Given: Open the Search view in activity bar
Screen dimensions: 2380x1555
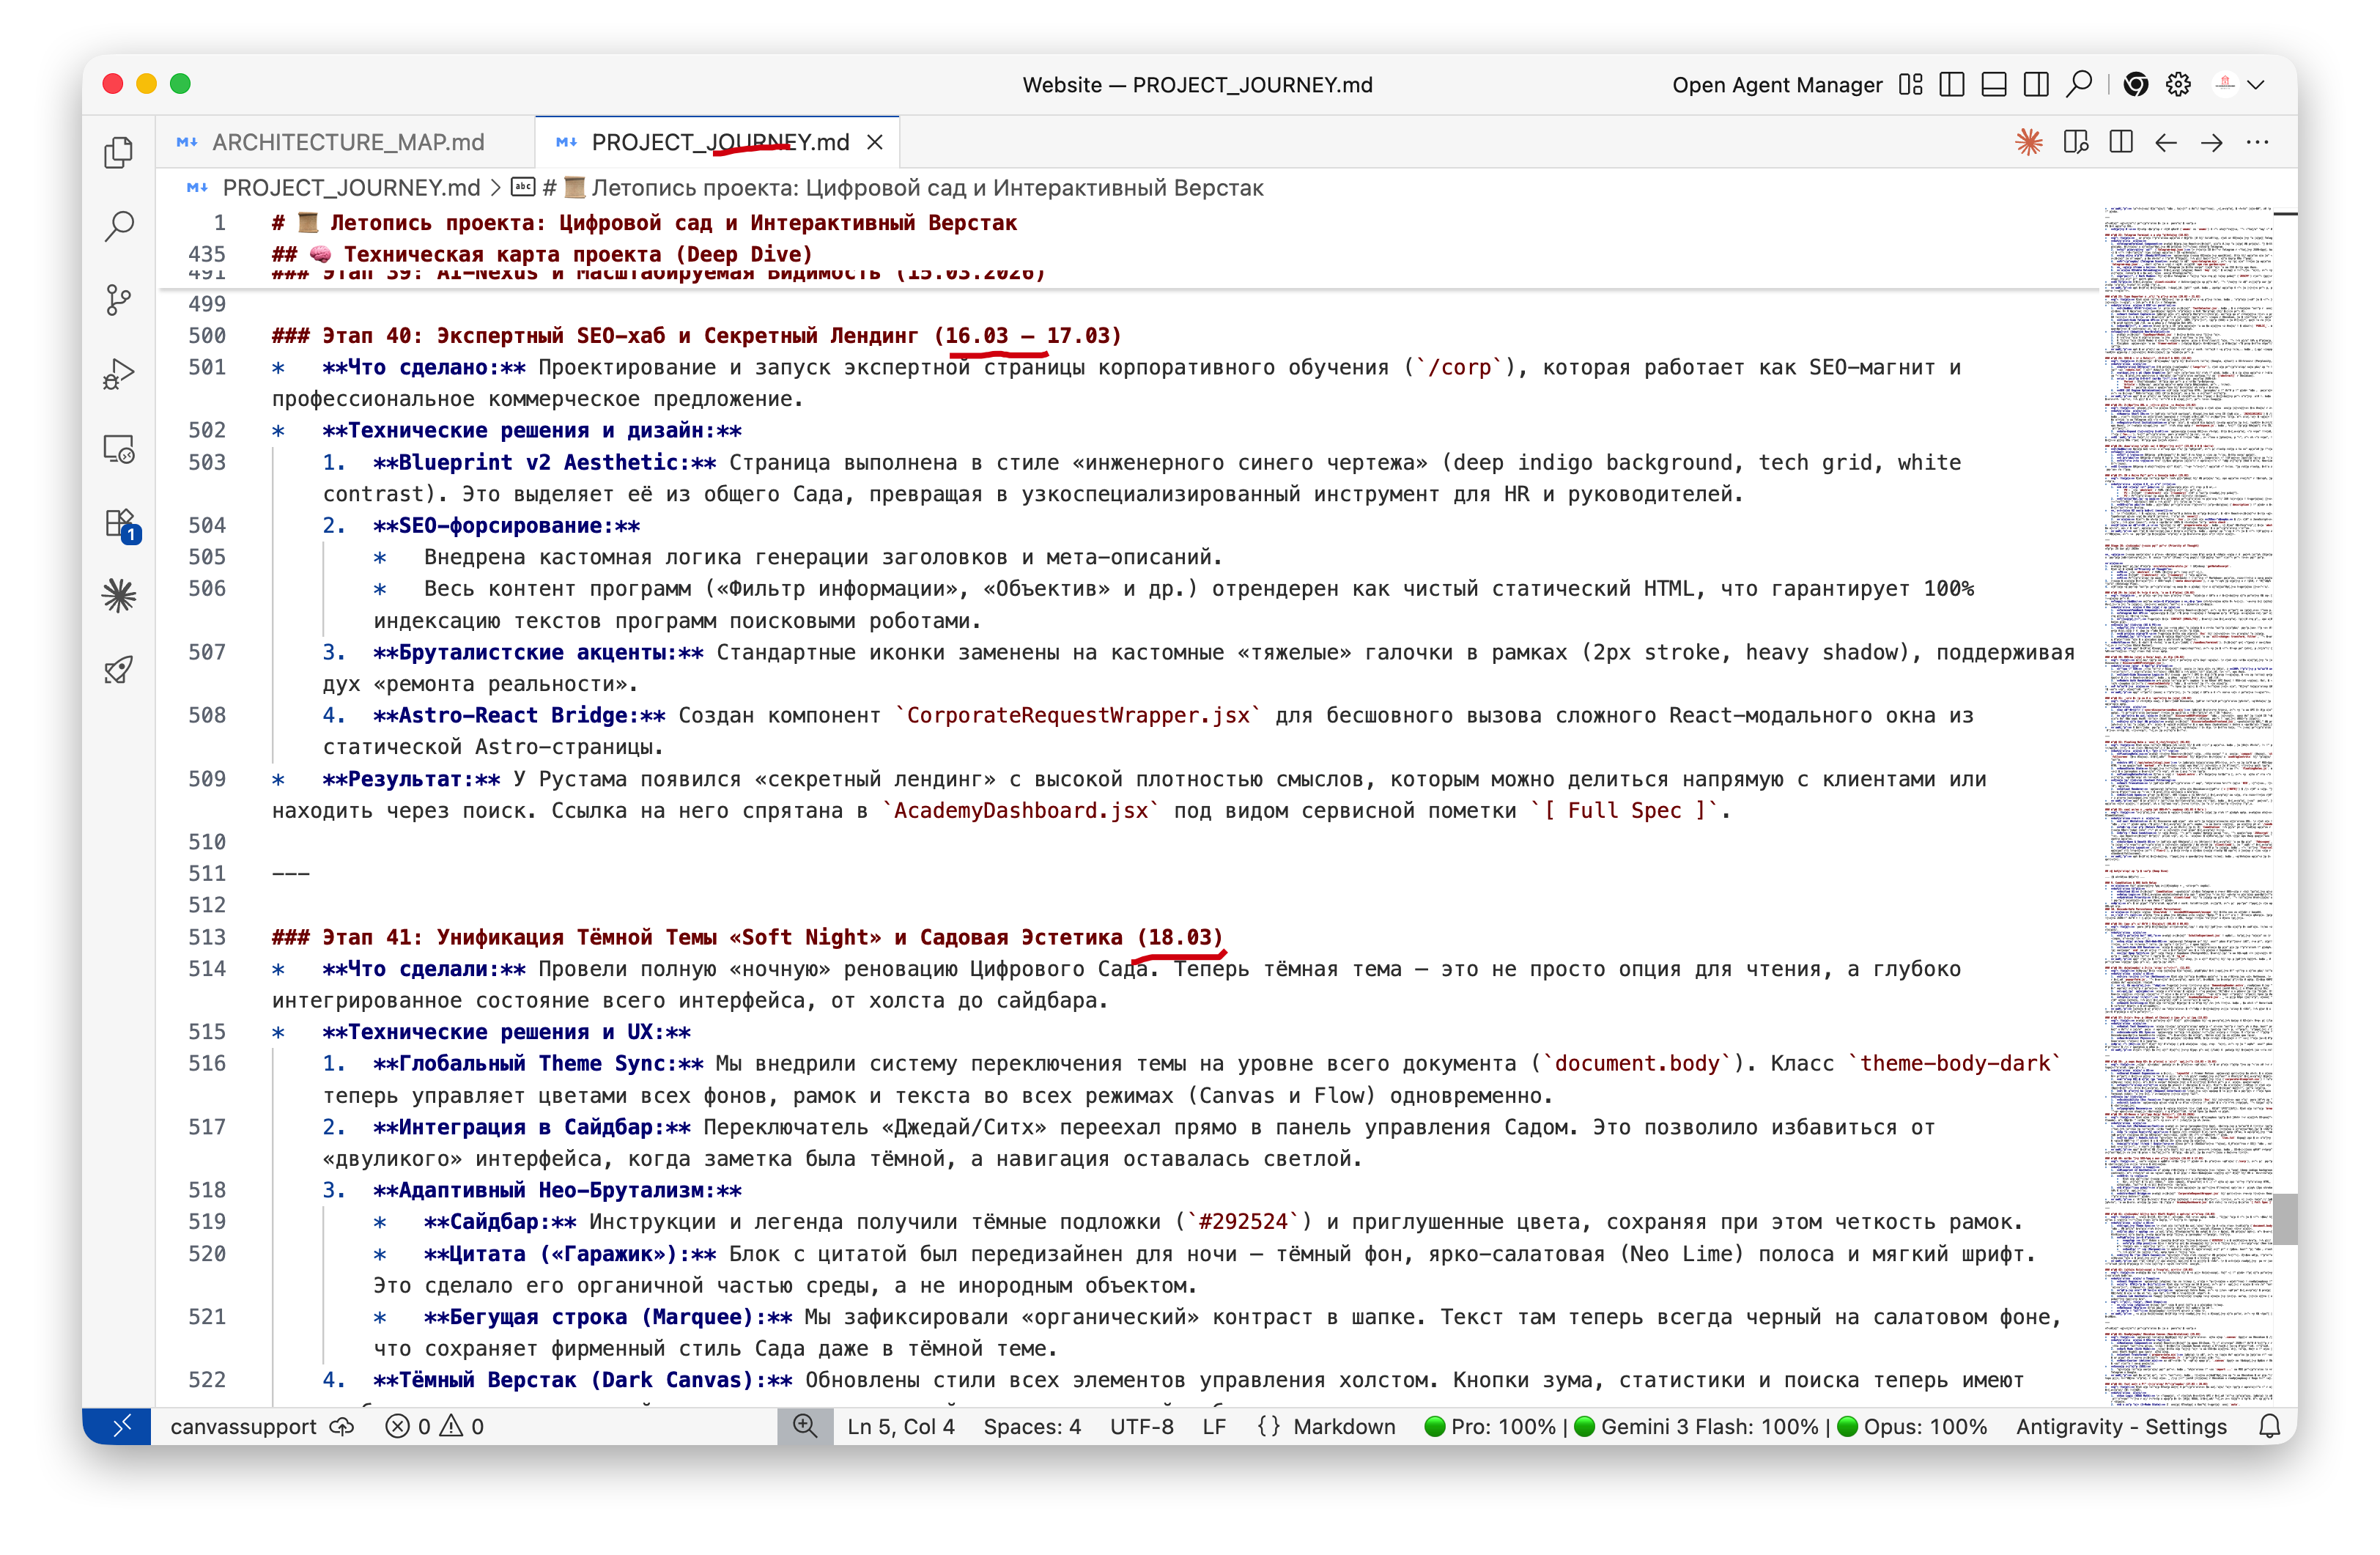Looking at the screenshot, I should click(x=119, y=226).
